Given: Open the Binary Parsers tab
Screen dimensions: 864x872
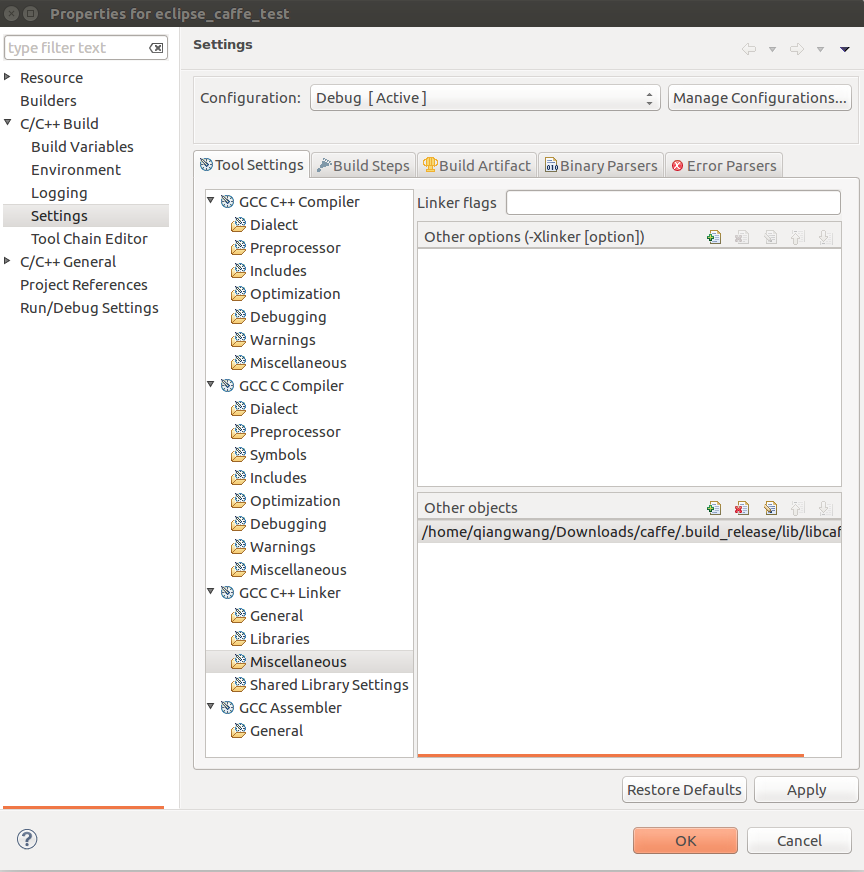Looking at the screenshot, I should pyautogui.click(x=601, y=166).
